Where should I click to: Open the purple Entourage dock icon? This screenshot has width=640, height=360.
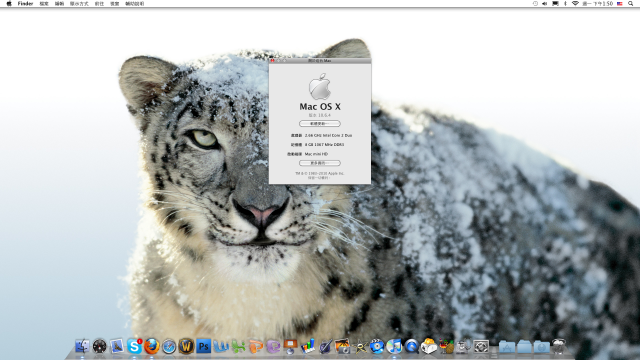click(273, 347)
